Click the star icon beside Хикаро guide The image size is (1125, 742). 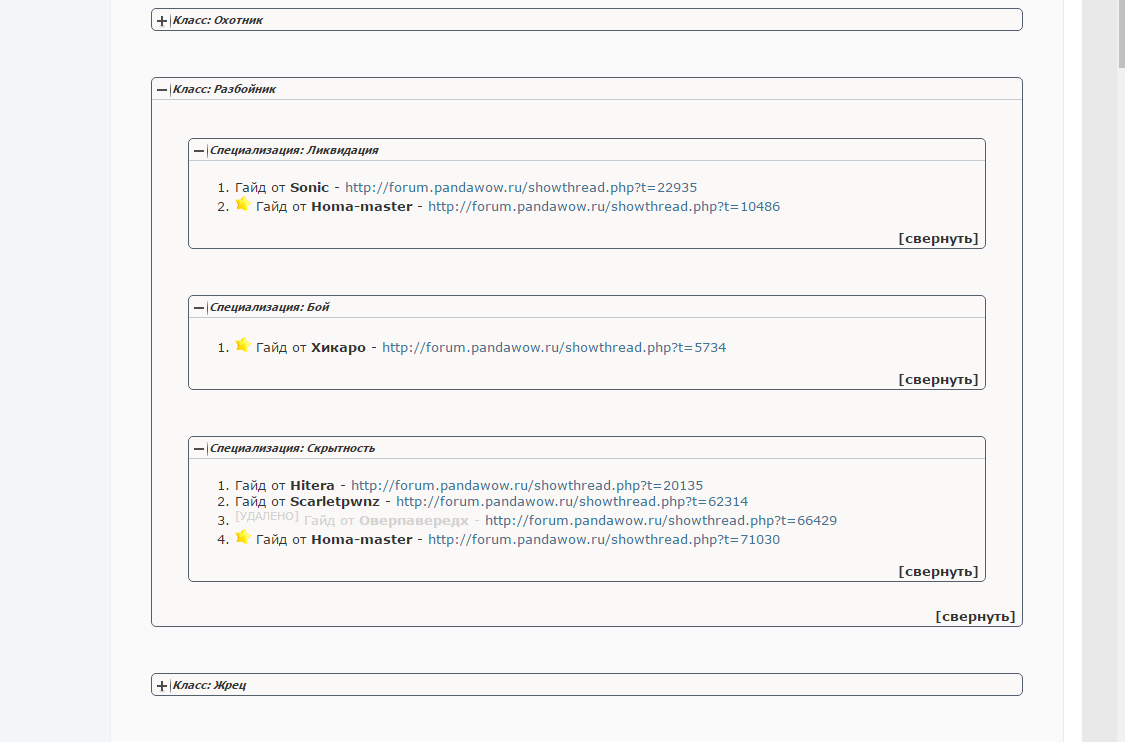(242, 345)
